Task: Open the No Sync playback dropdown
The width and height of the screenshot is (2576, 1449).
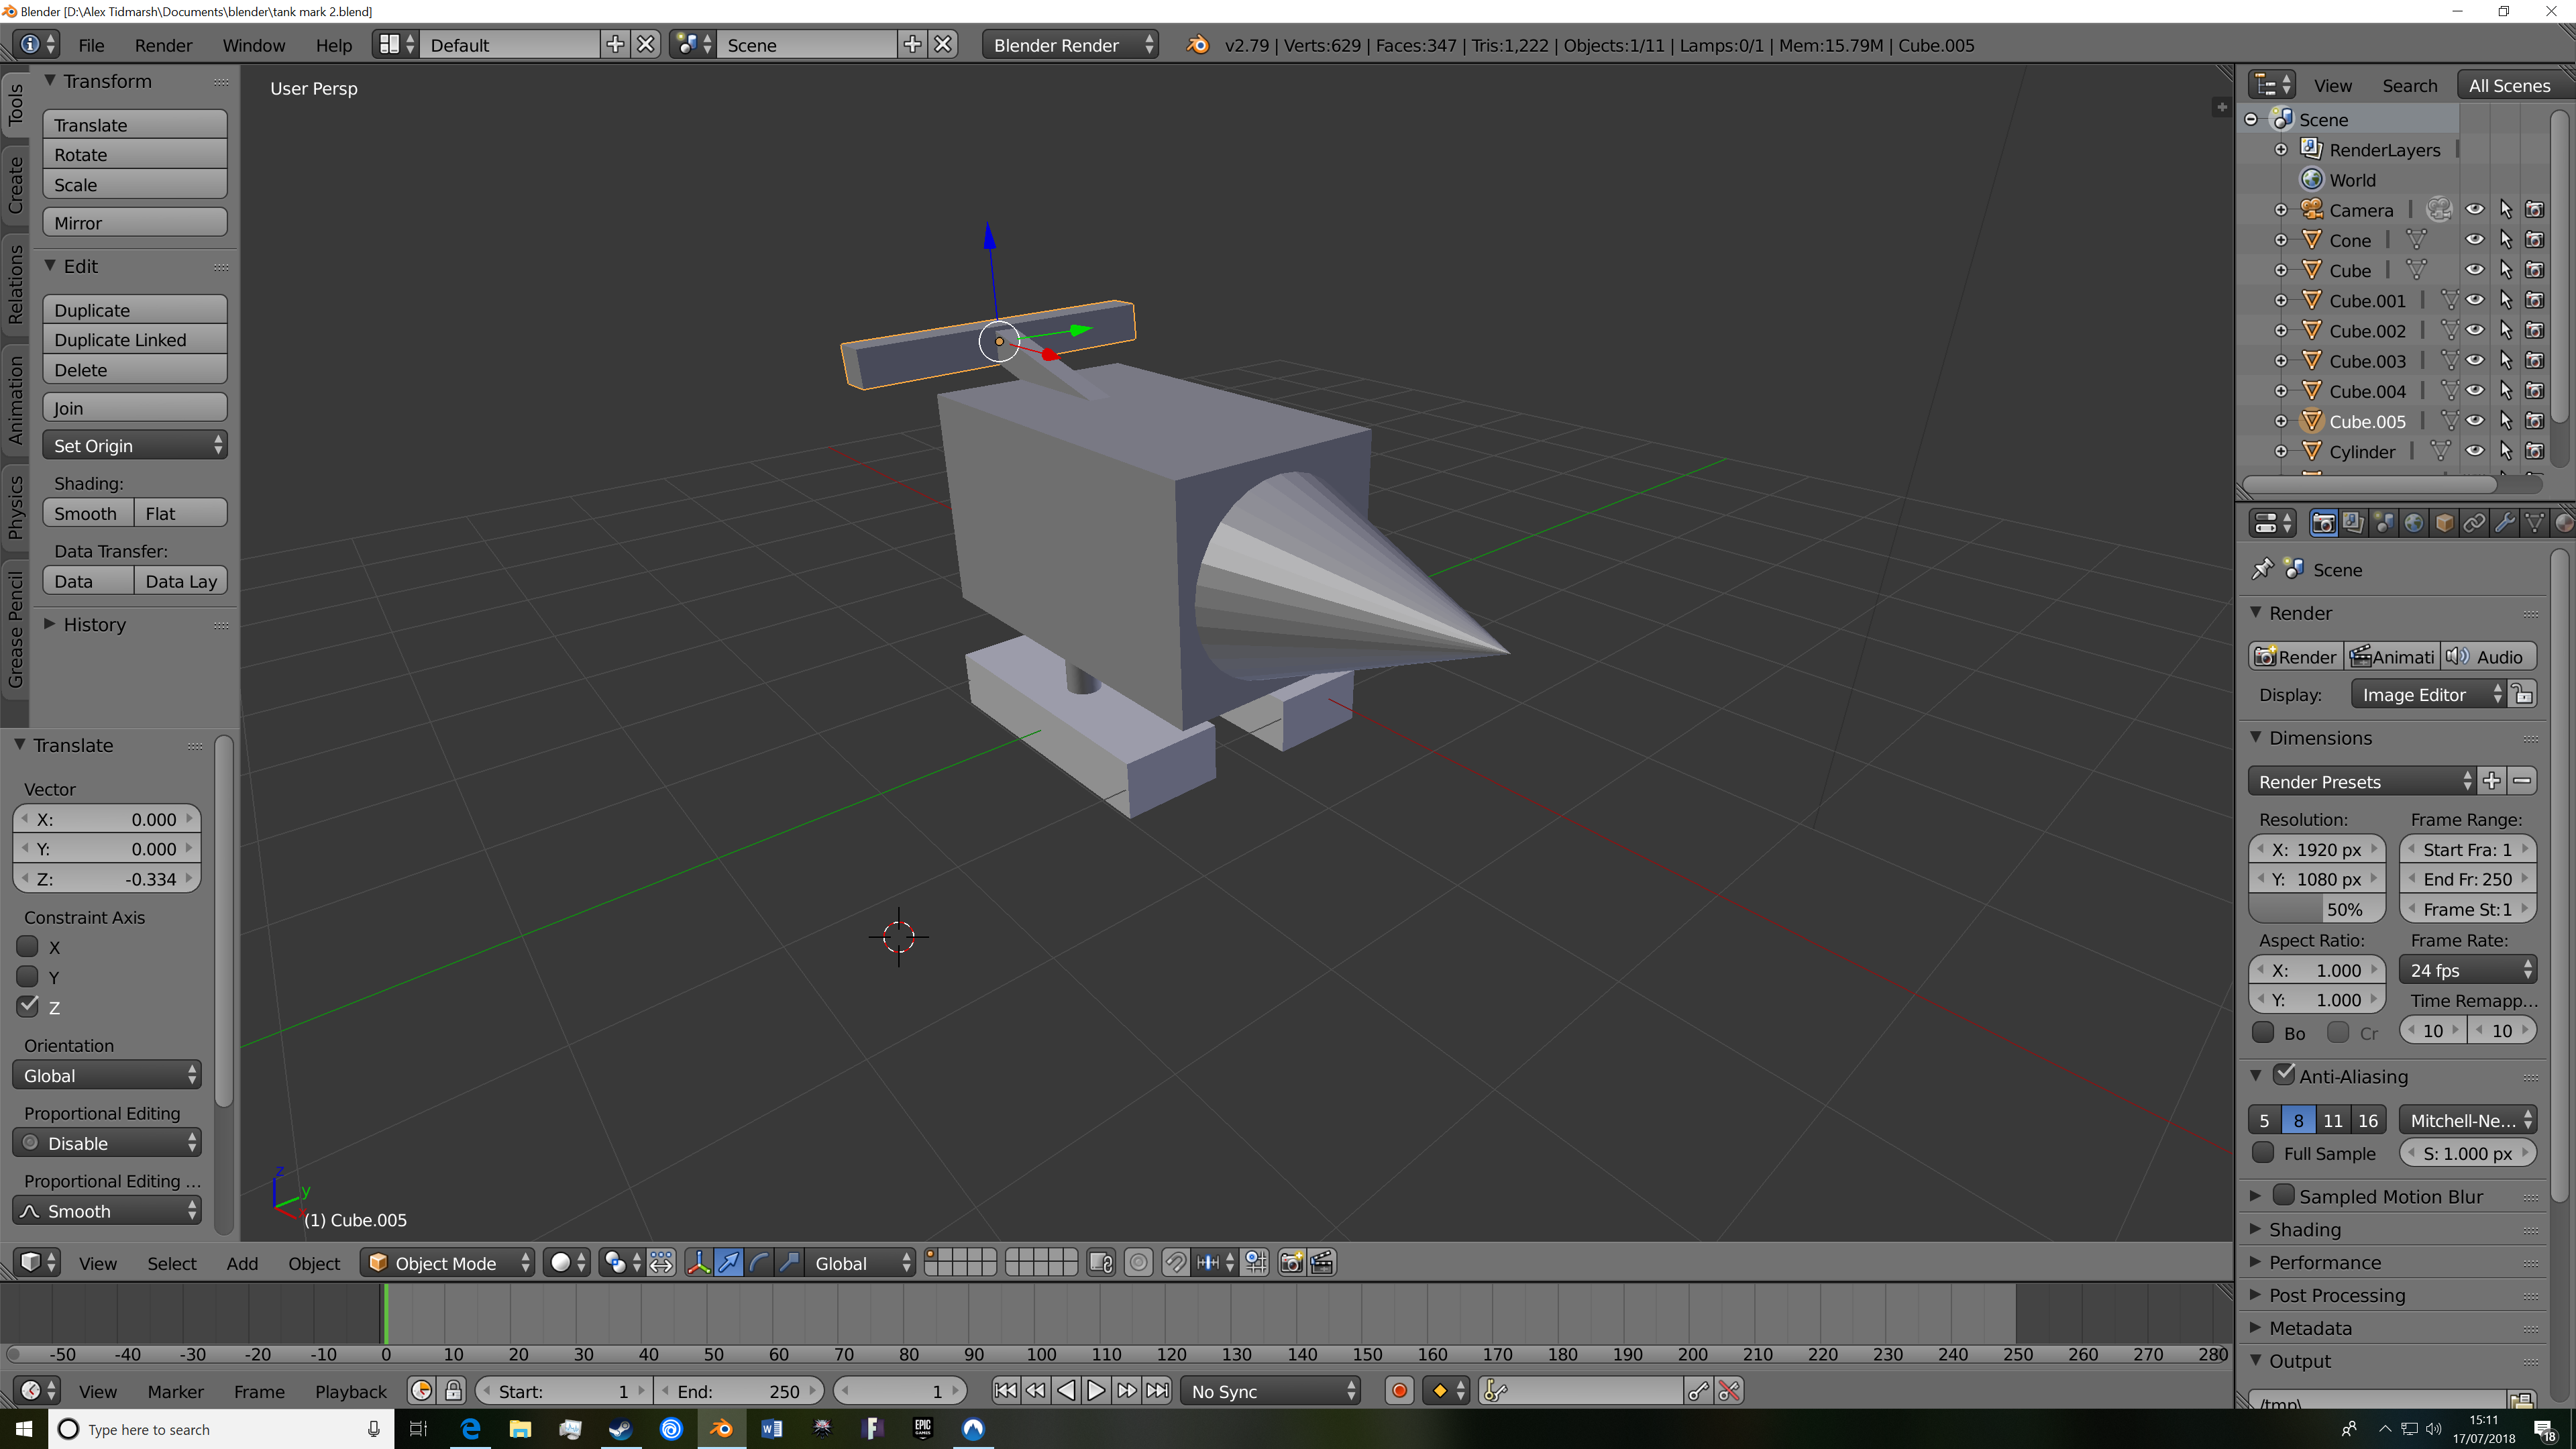Action: coord(1271,1391)
